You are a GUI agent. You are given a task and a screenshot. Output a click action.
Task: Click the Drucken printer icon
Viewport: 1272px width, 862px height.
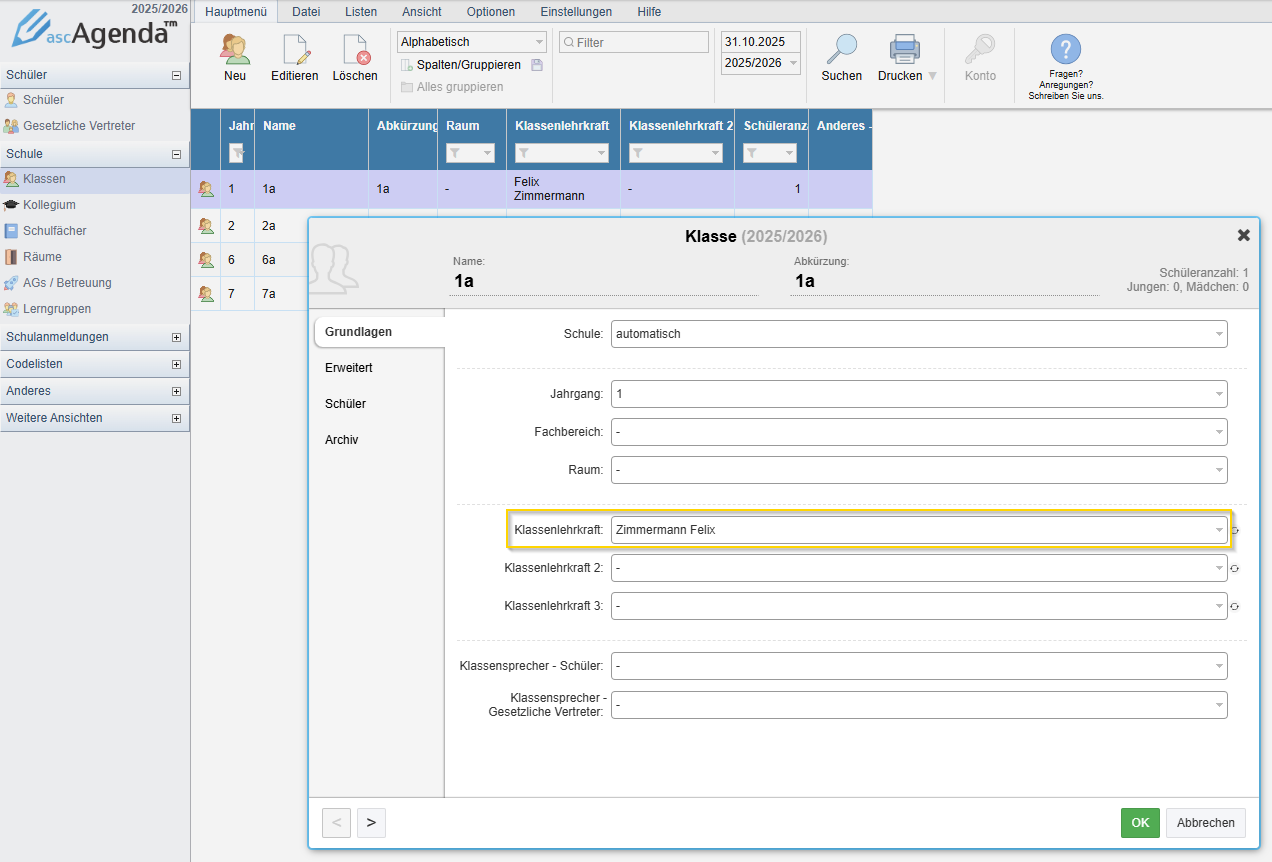[x=904, y=50]
